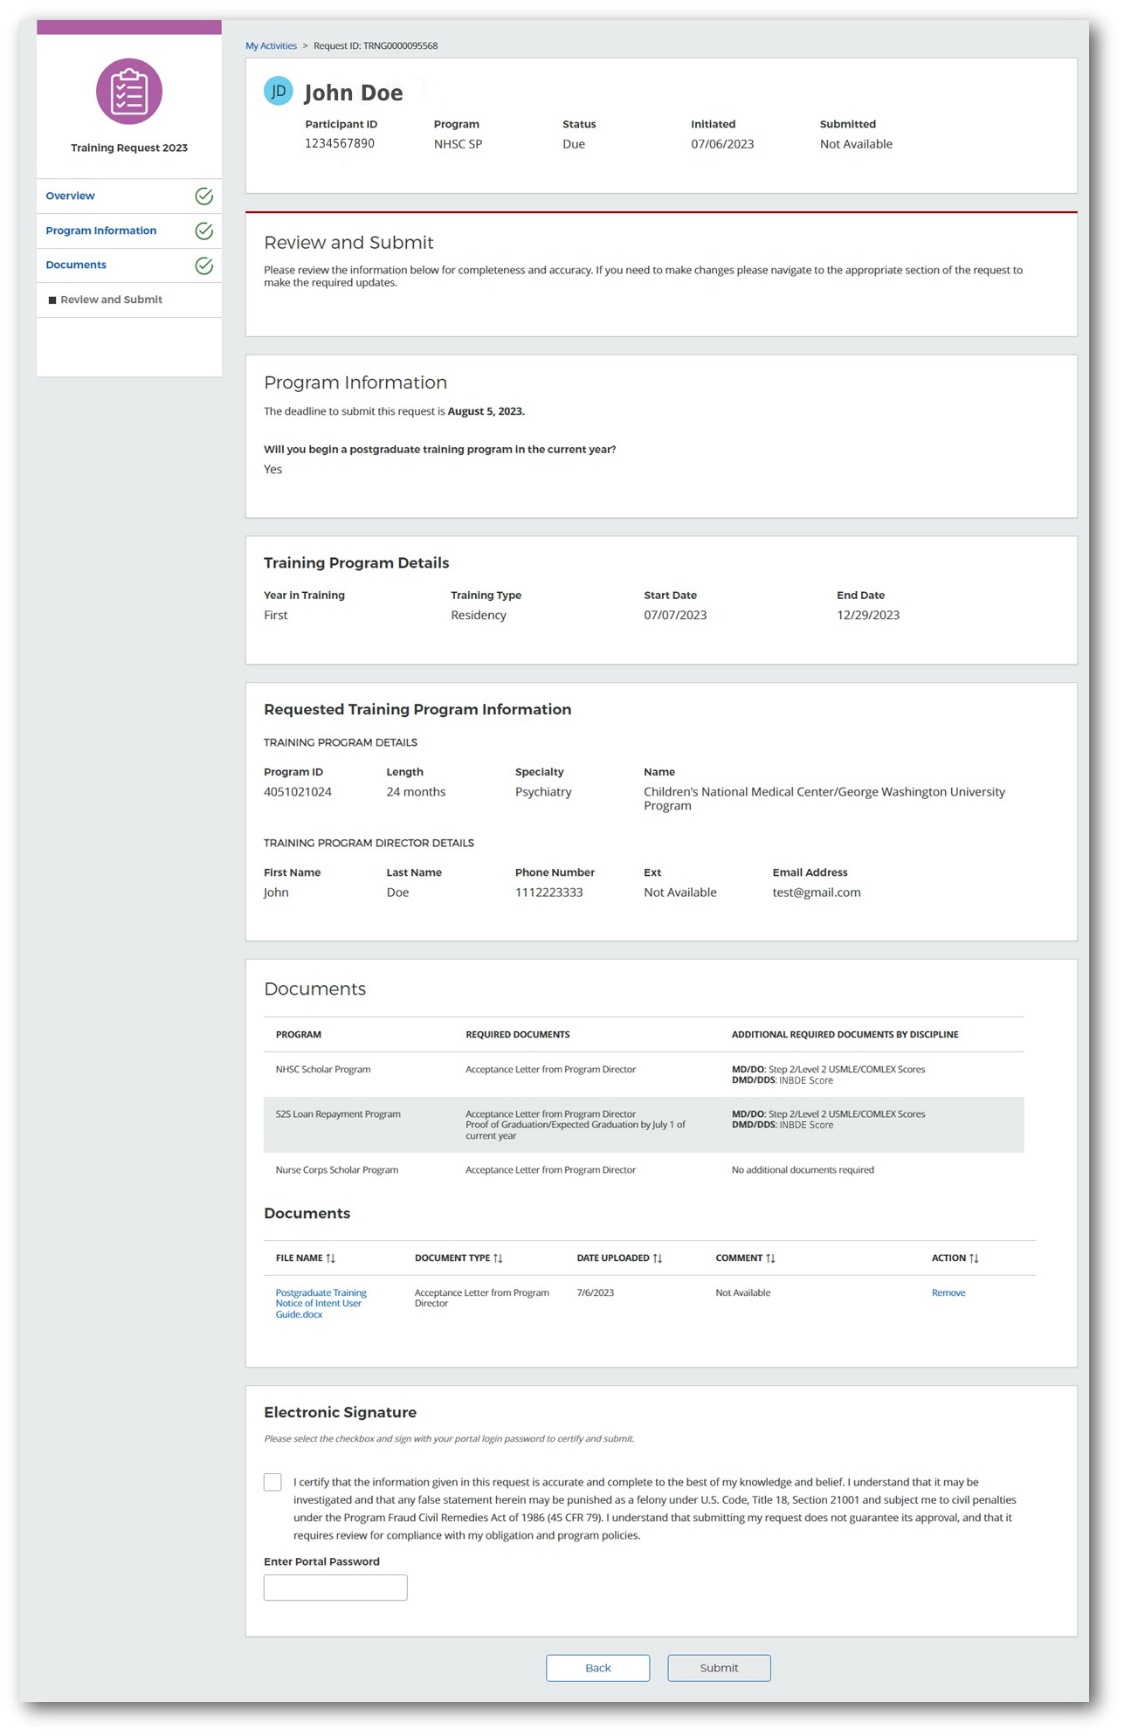Image resolution: width=1124 pixels, height=1736 pixels.
Task: Click the purple Training Request clipboard icon
Action: click(129, 92)
